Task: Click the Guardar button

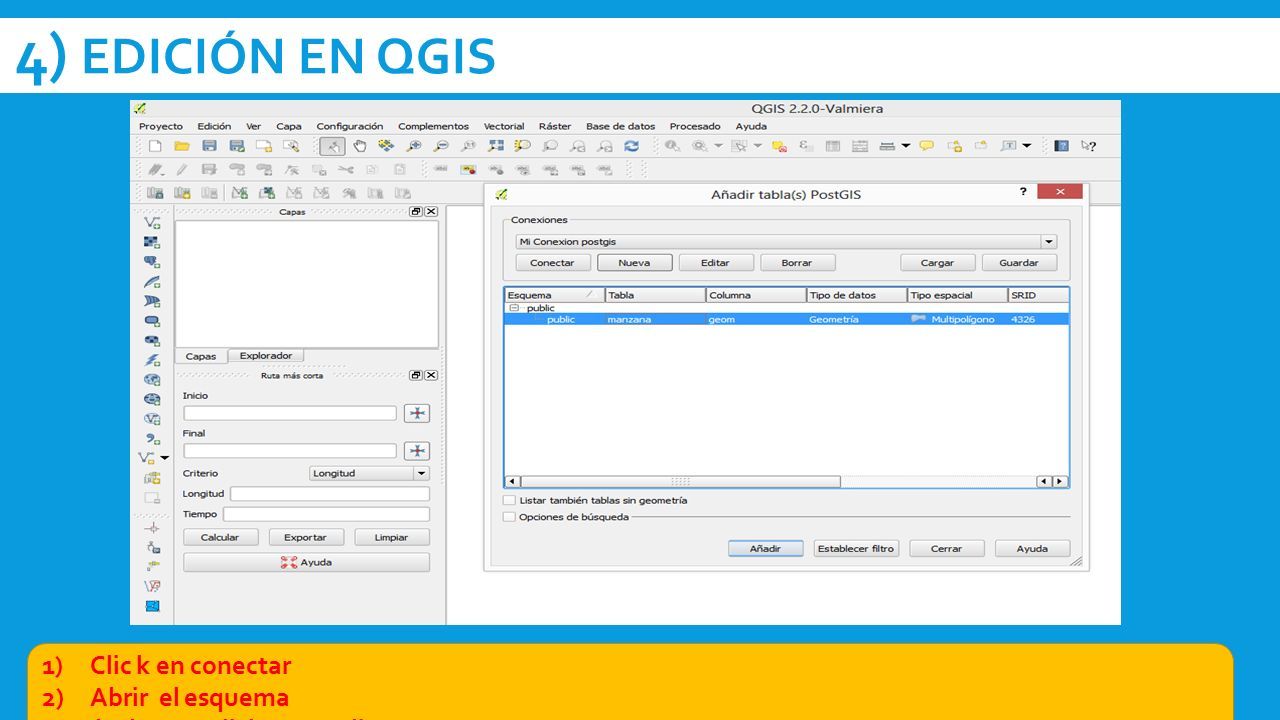Action: [1019, 263]
